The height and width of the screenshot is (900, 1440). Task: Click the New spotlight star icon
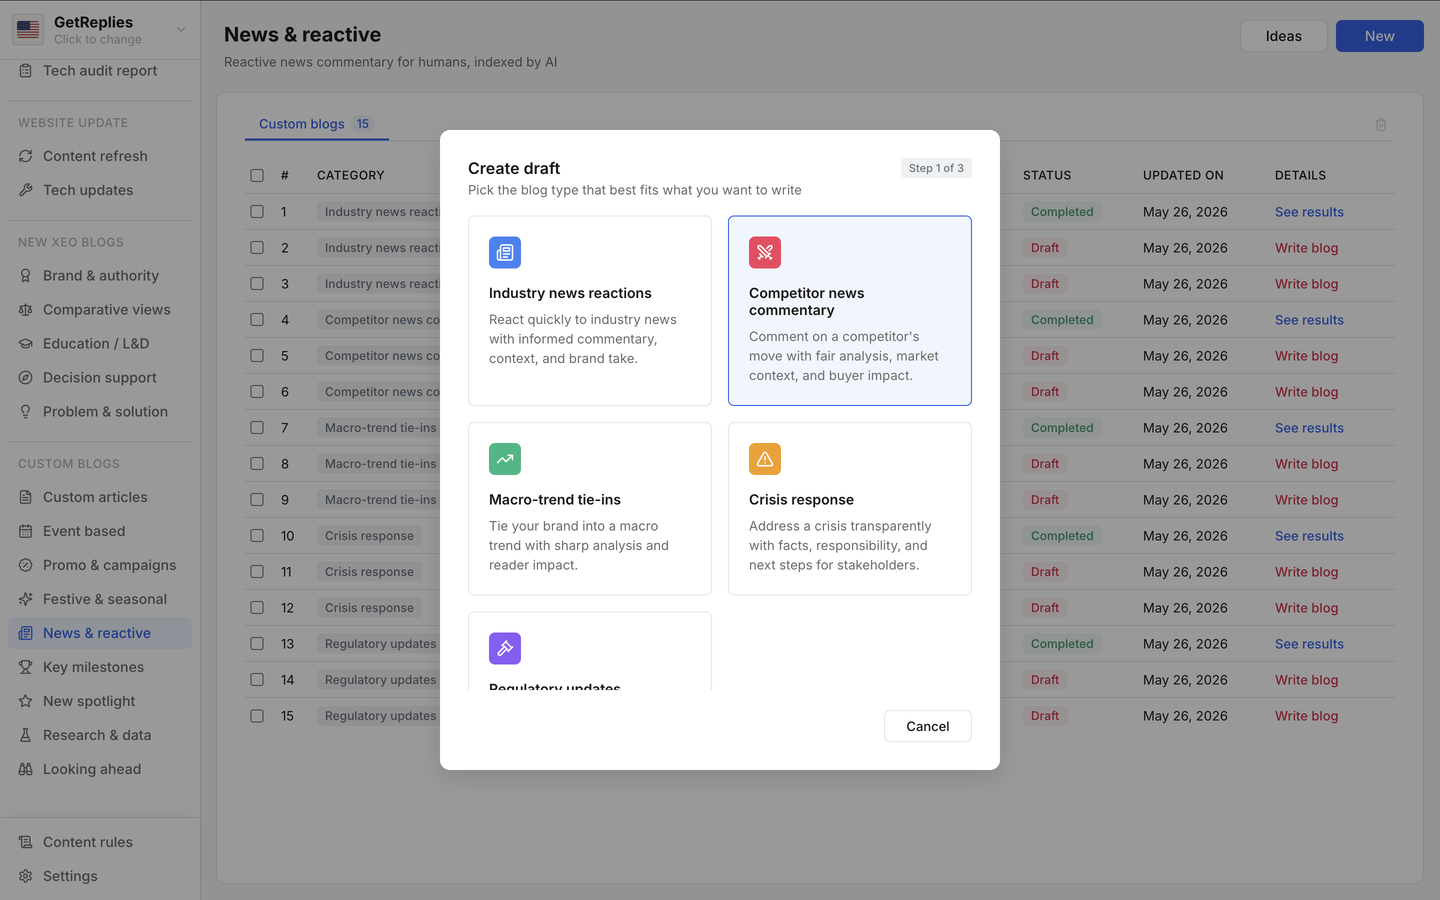point(26,701)
